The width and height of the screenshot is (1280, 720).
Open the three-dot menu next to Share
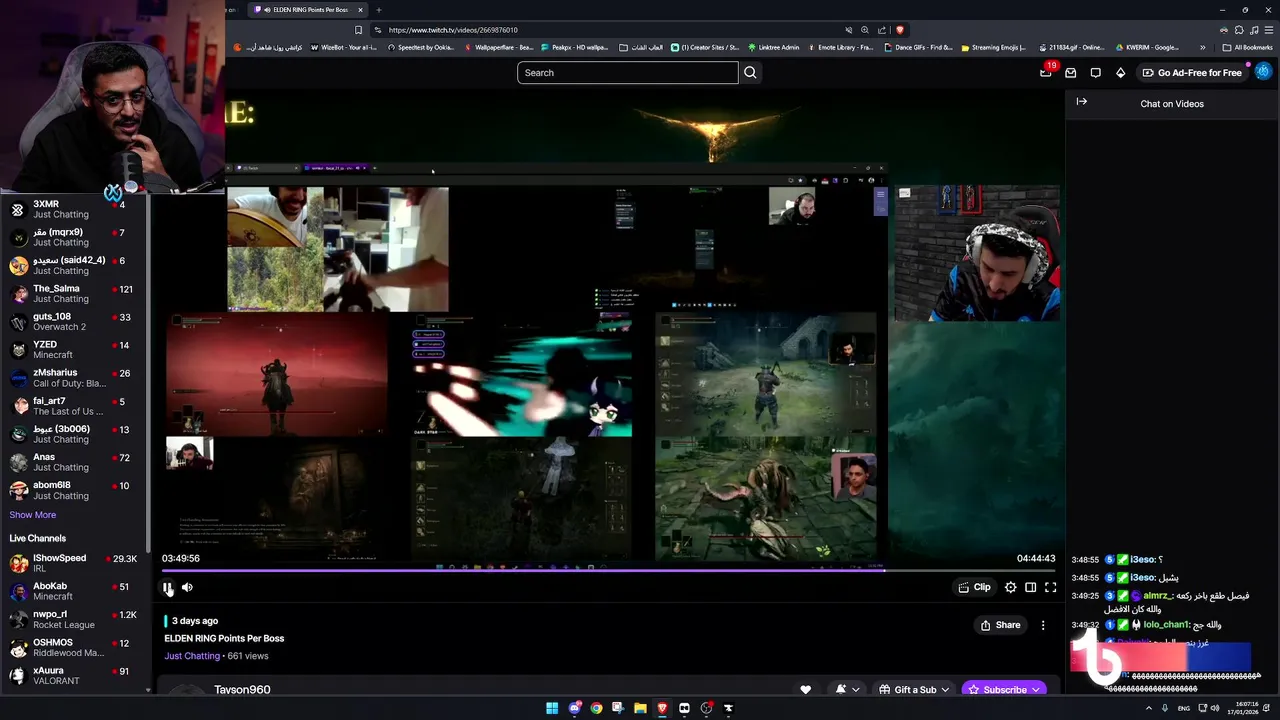pyautogui.click(x=1043, y=625)
